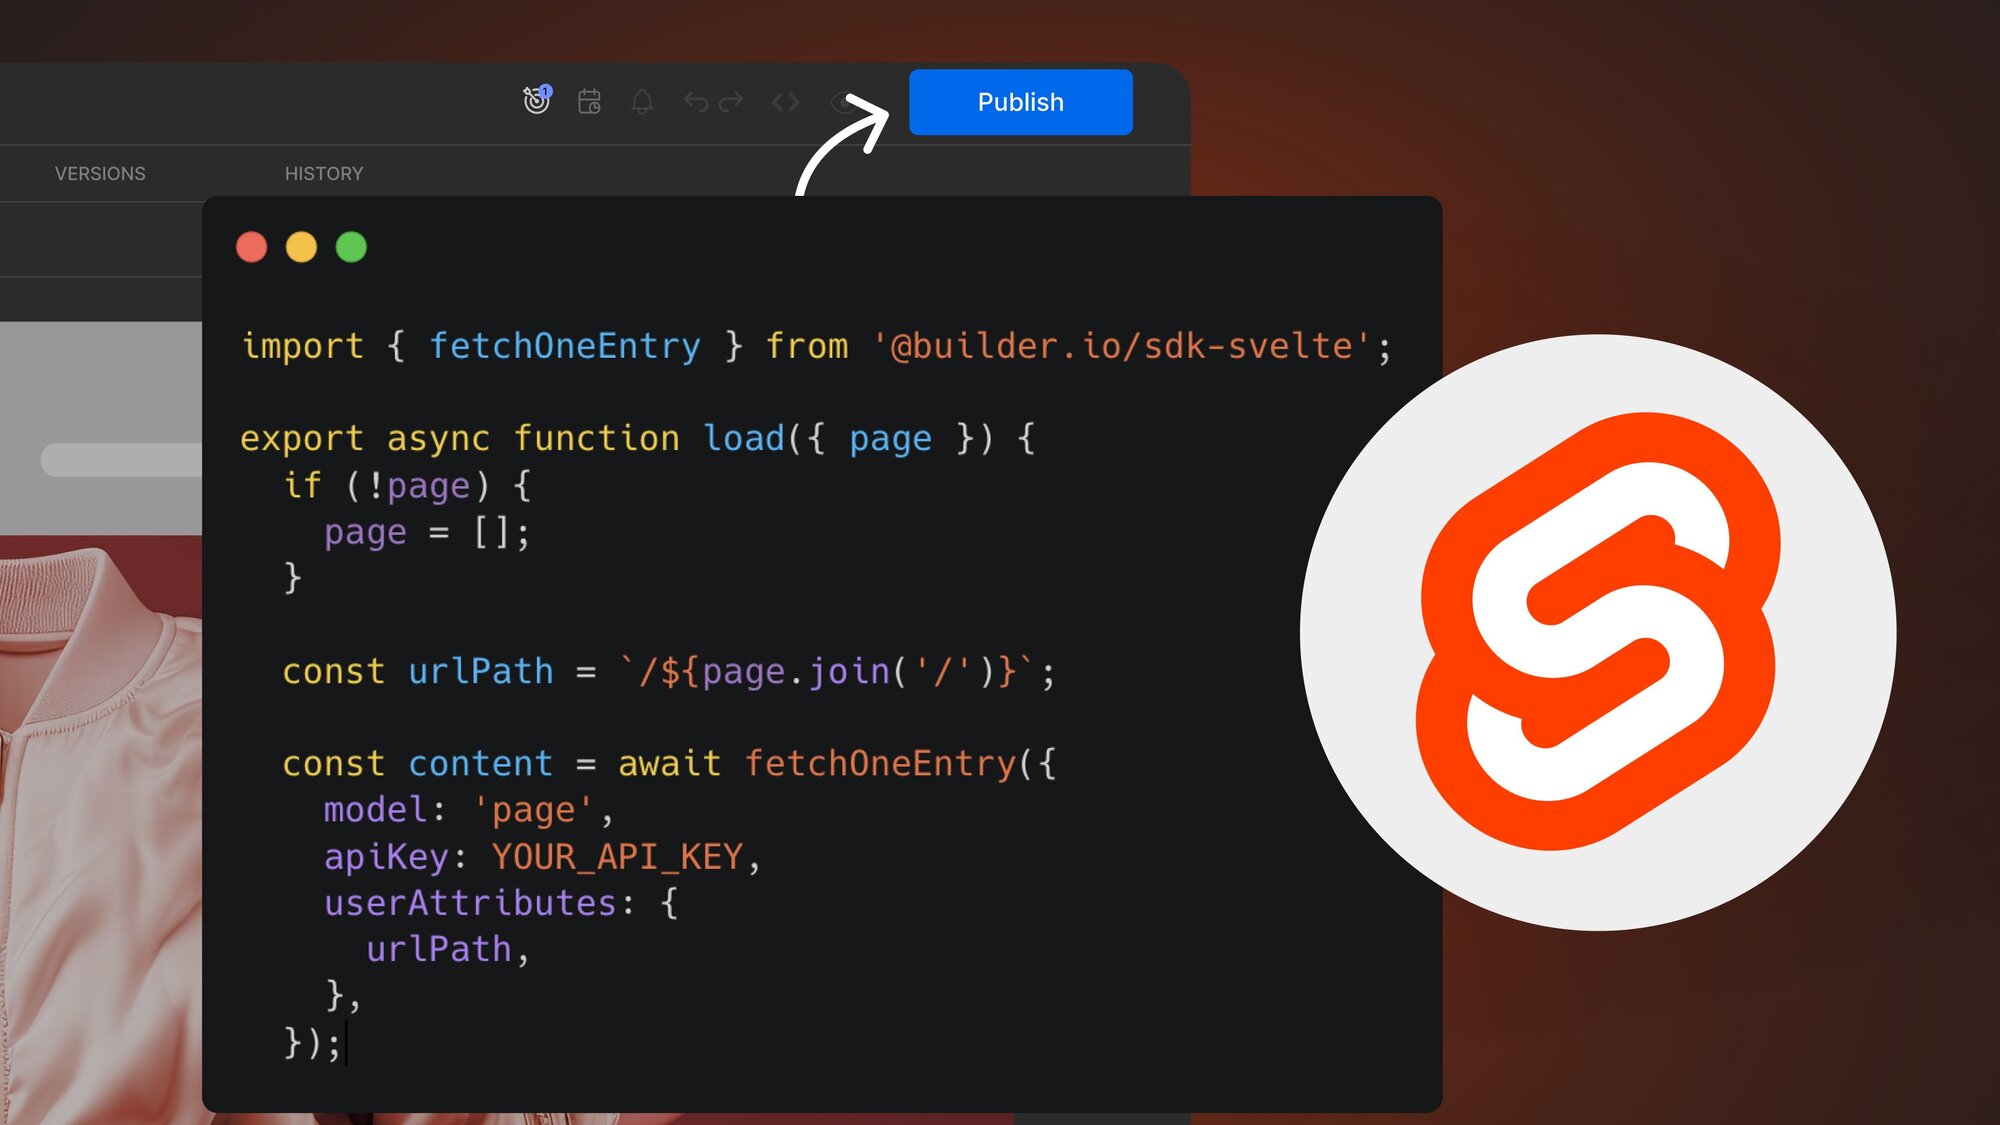Click the '@builder.io/sdk-svelte' import string

(1120, 346)
